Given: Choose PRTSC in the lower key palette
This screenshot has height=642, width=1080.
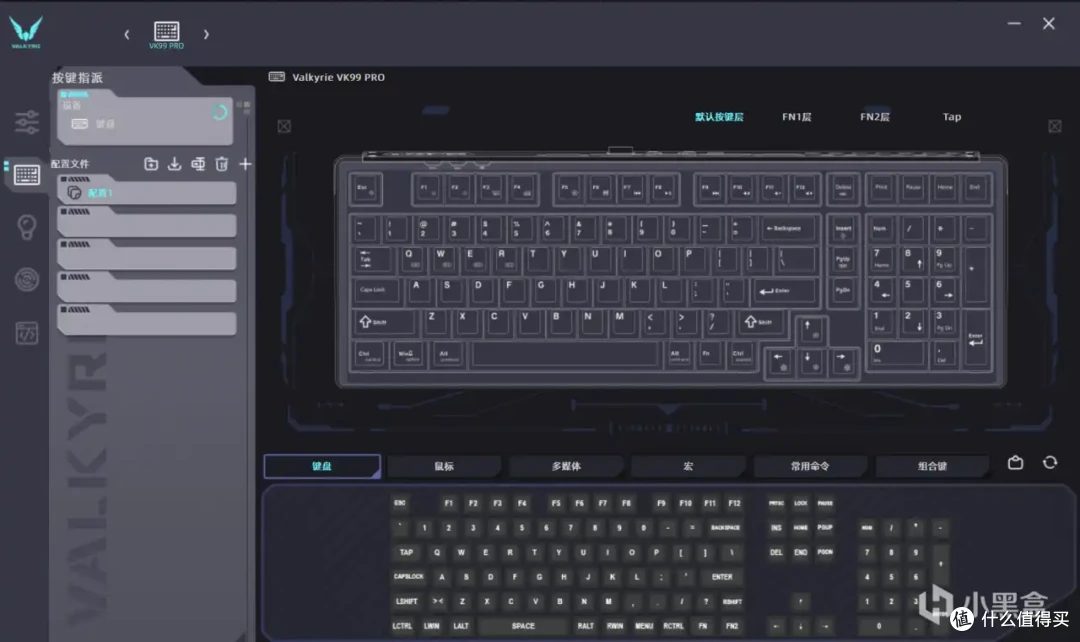Looking at the screenshot, I should pos(776,503).
